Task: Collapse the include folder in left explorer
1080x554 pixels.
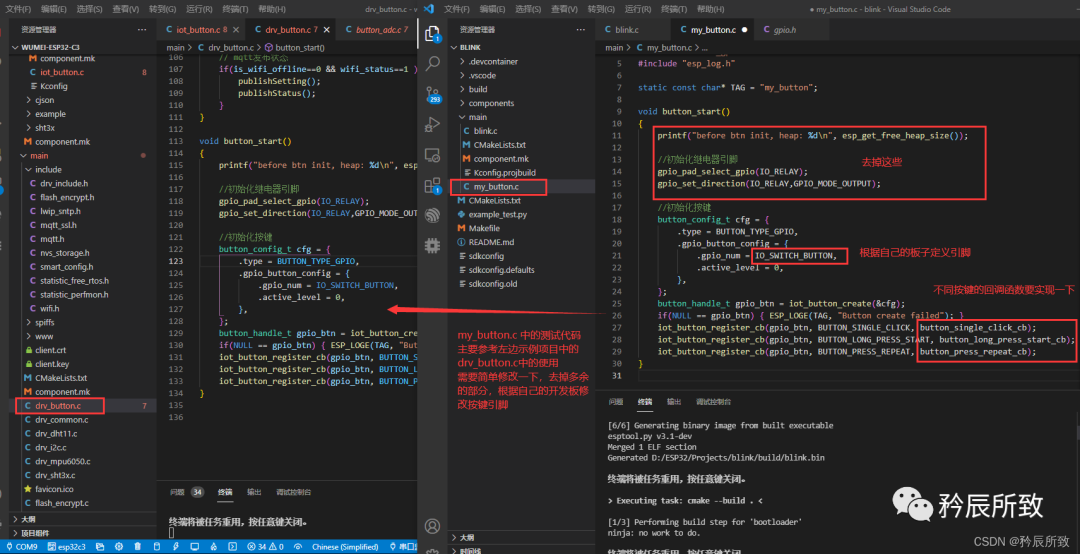Action: (x=47, y=170)
